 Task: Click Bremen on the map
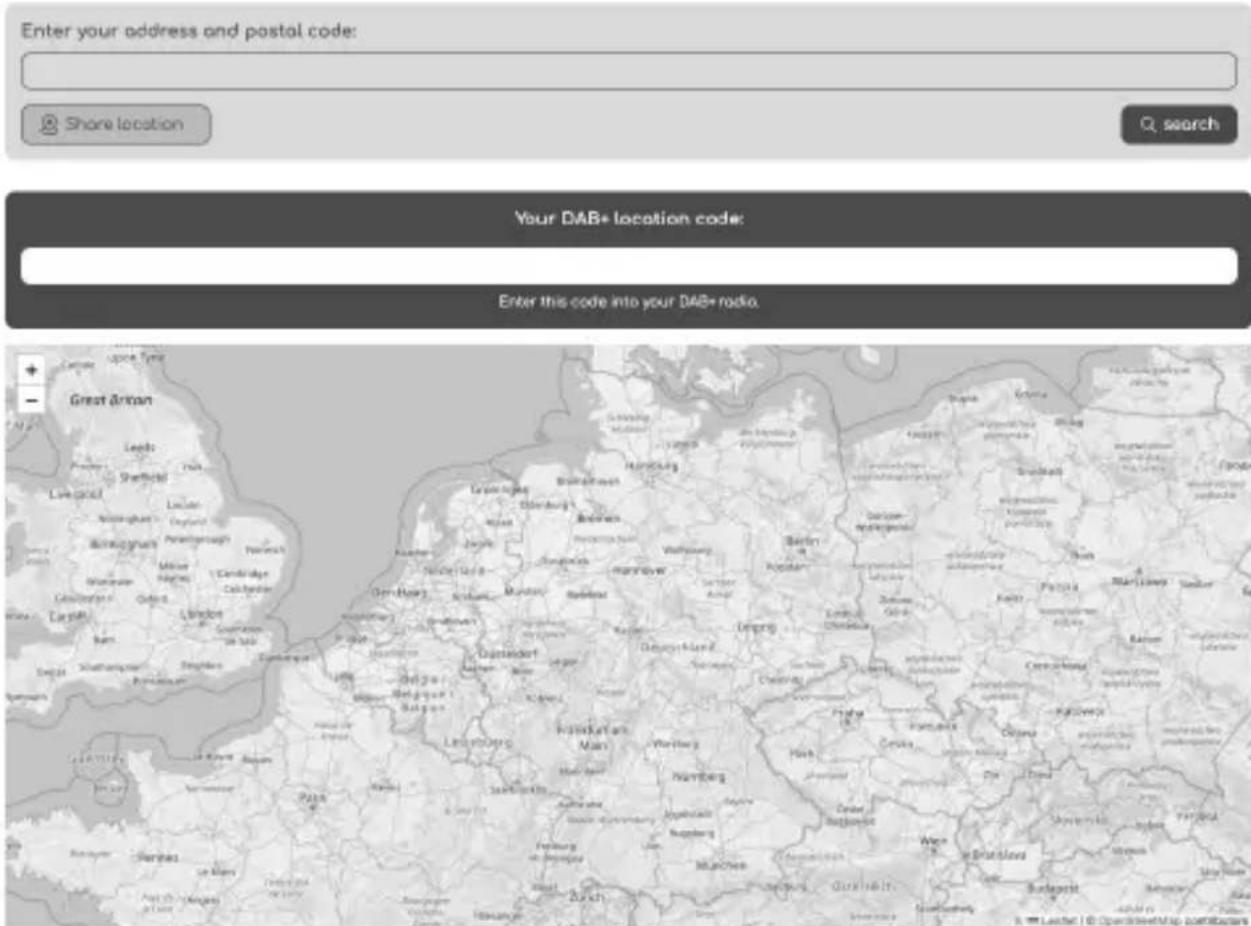pyautogui.click(x=599, y=518)
